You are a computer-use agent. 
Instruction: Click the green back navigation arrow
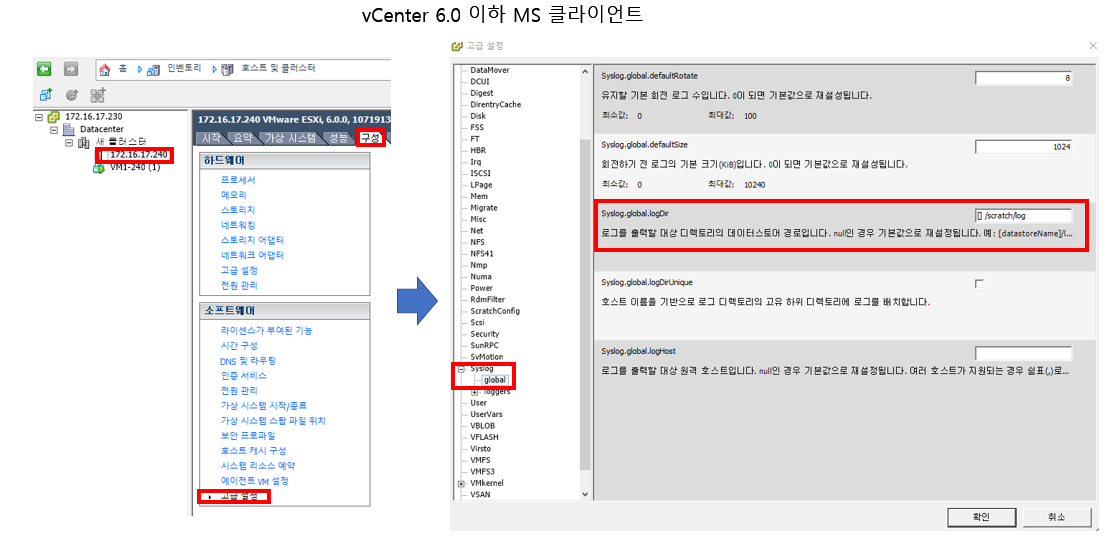tap(44, 69)
